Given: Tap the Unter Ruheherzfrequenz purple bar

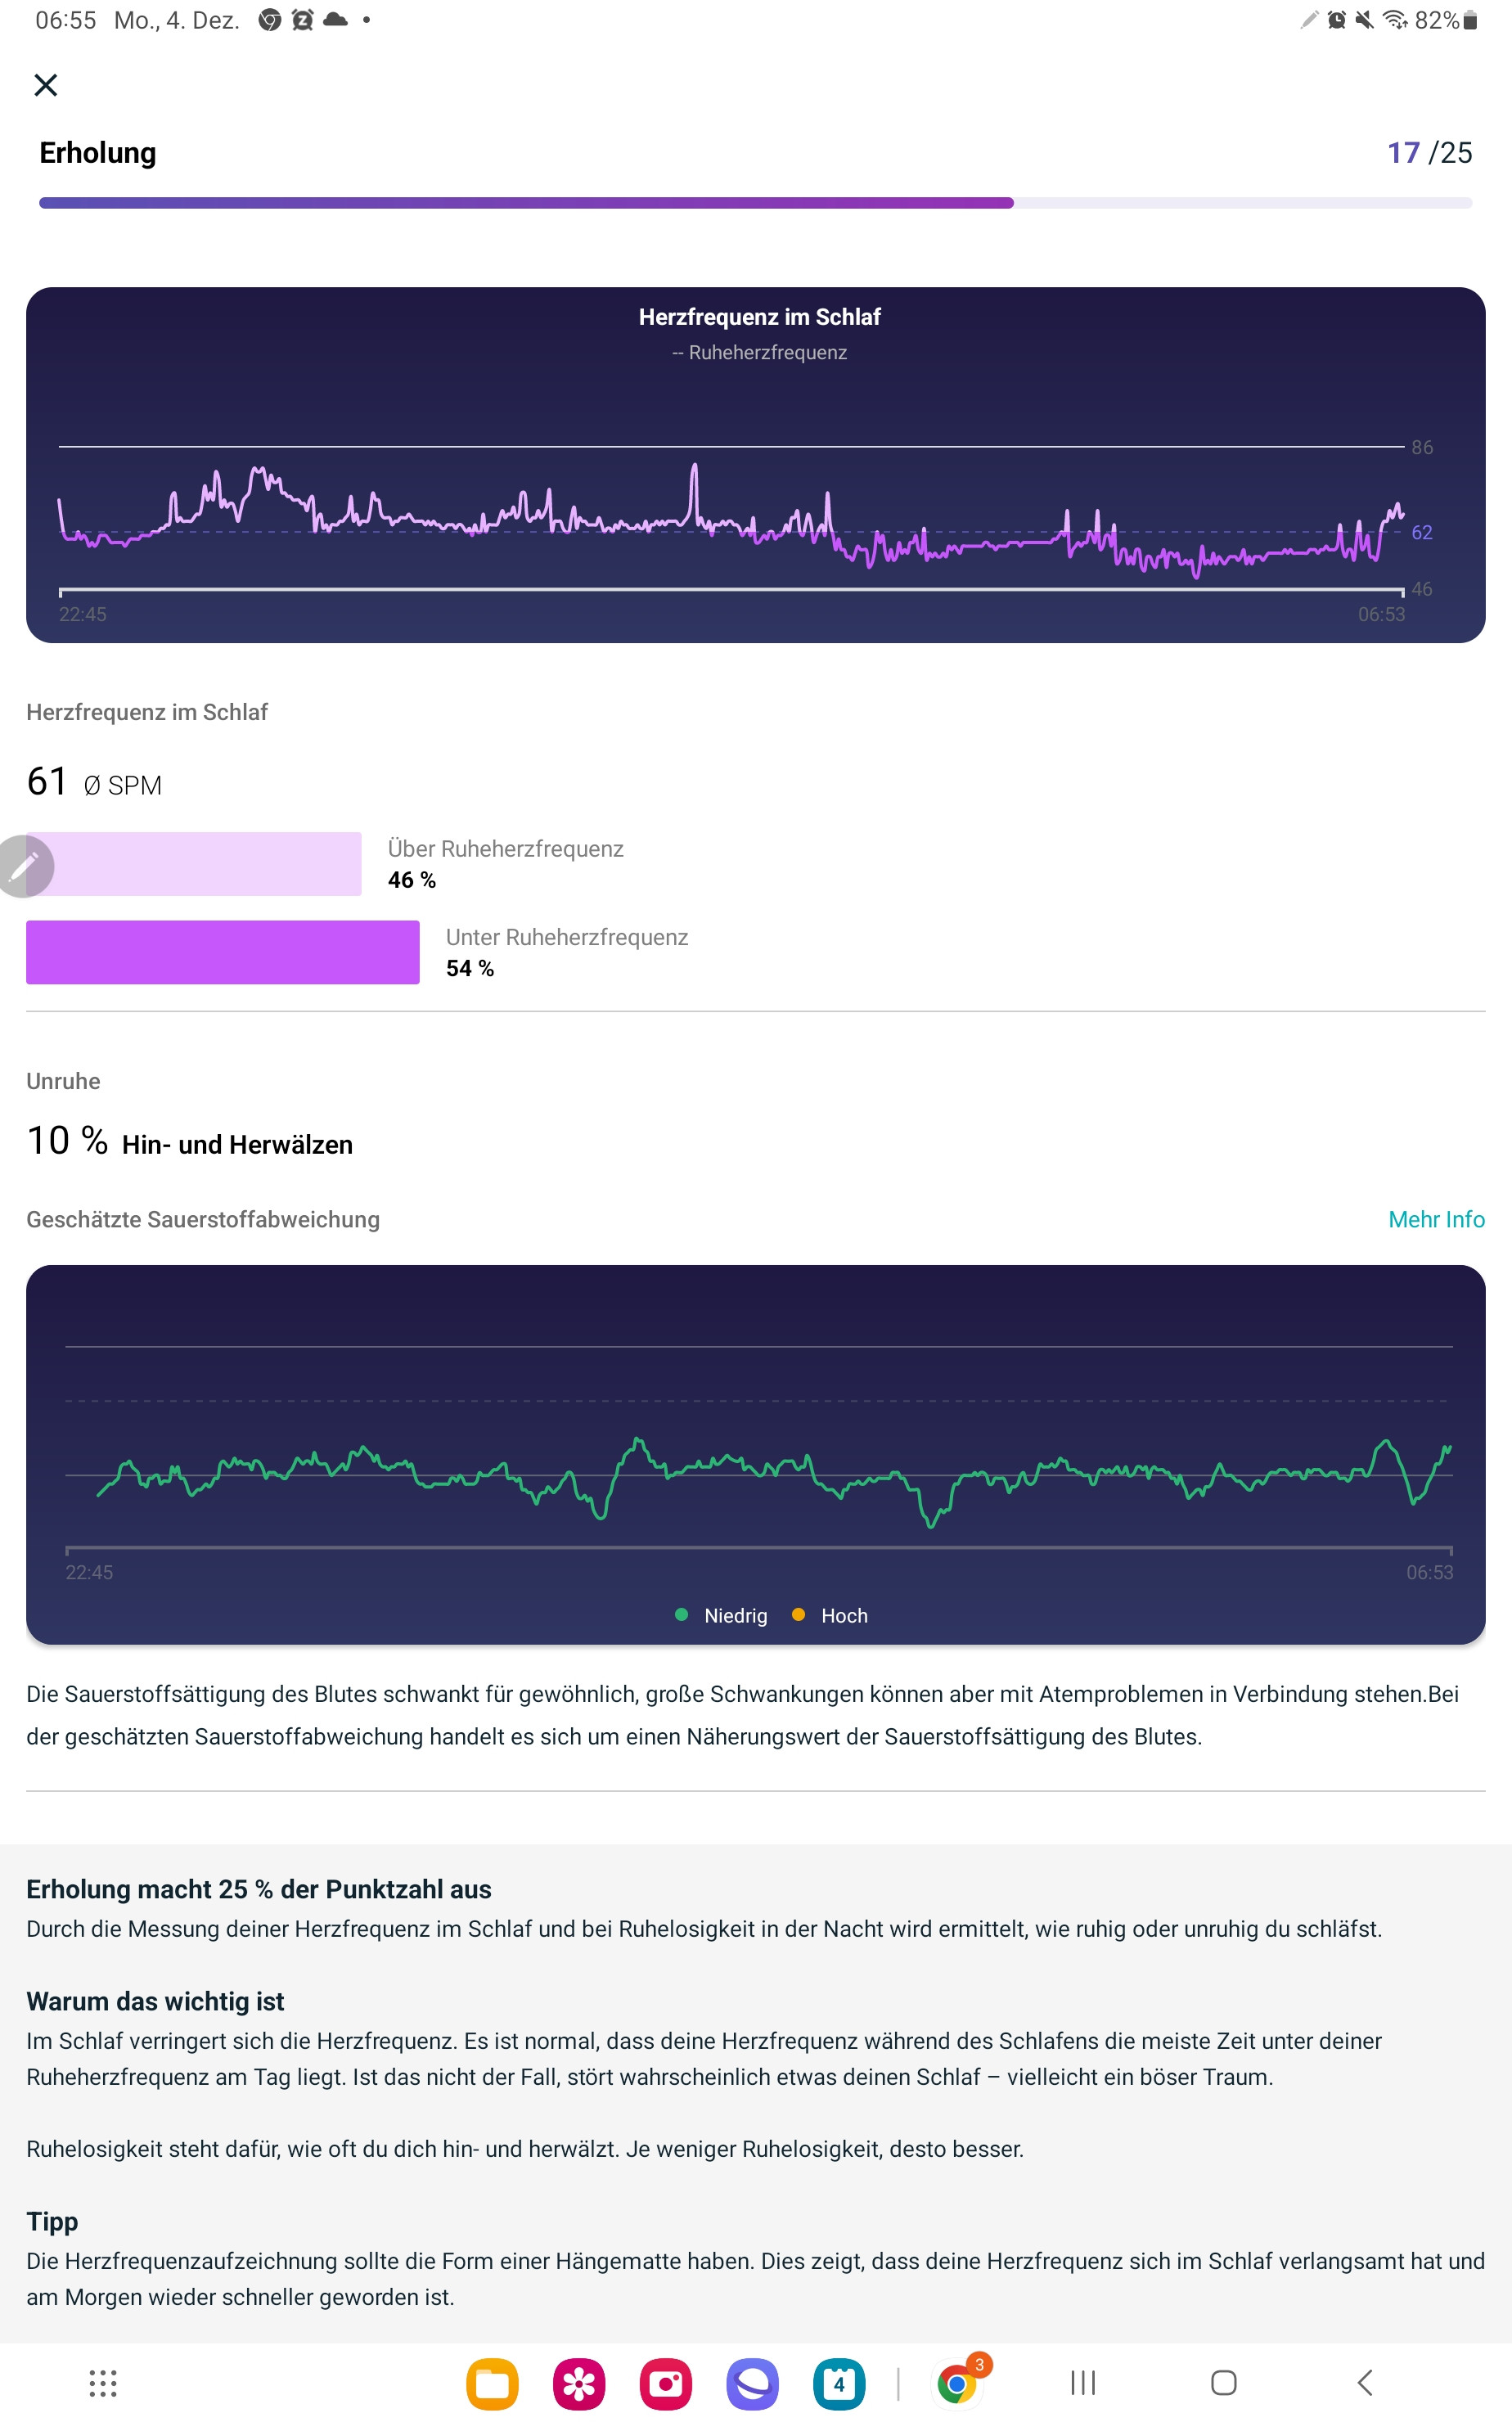Looking at the screenshot, I should 223,952.
